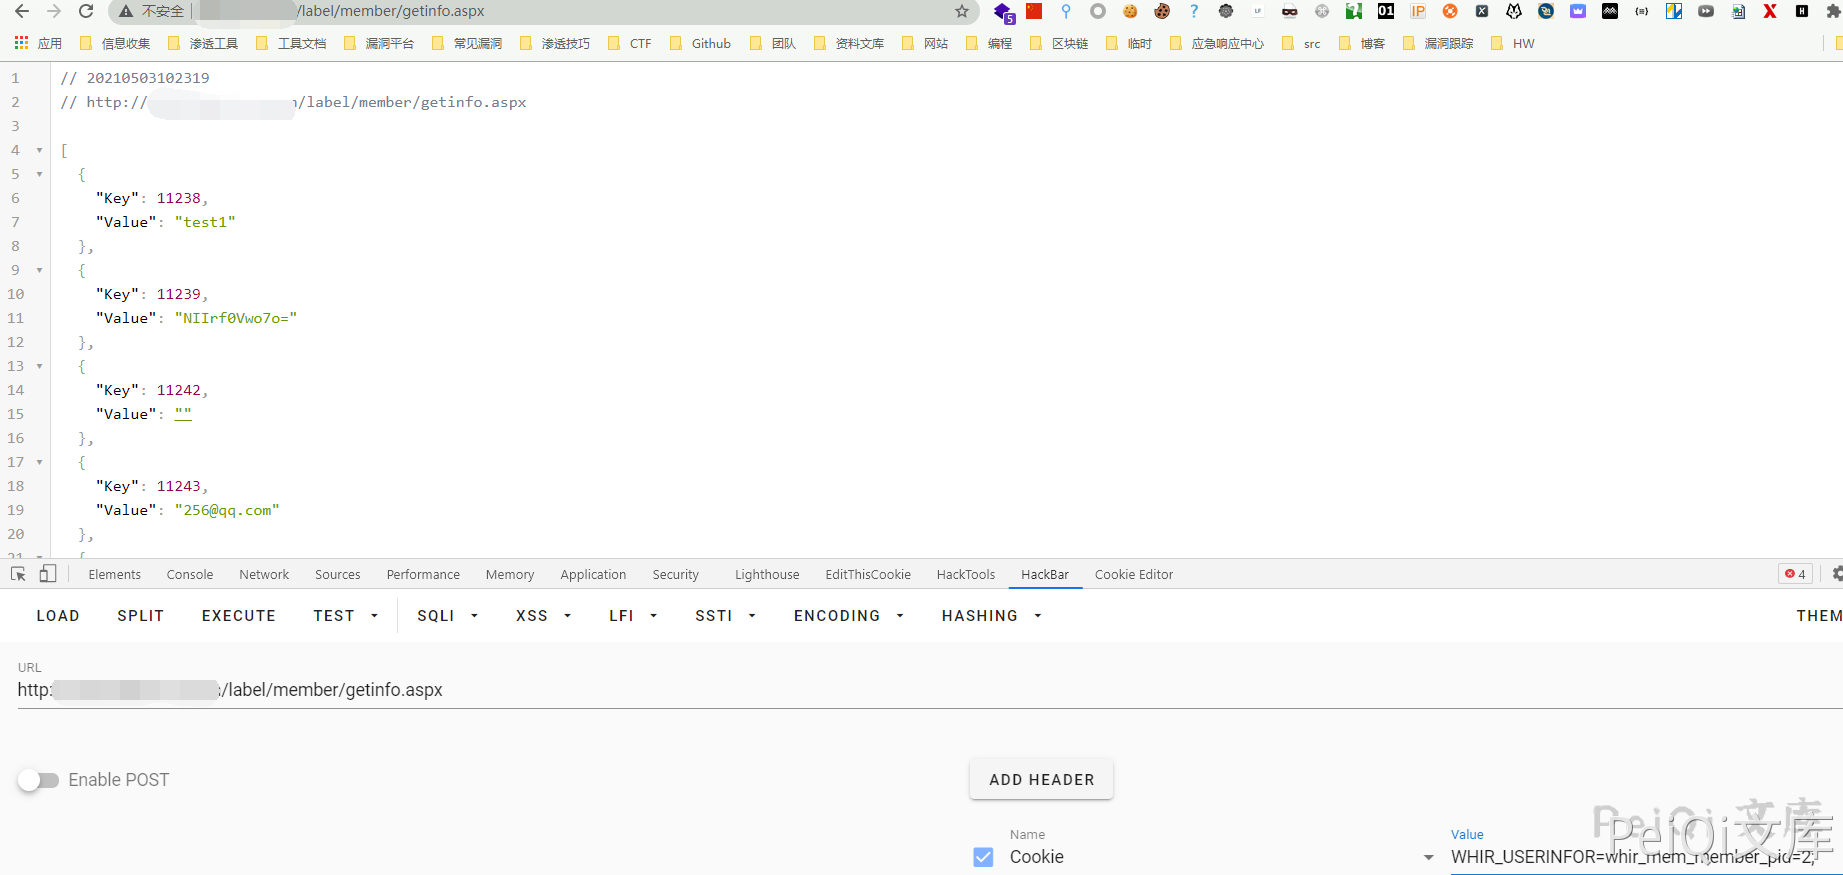1843x875 pixels.
Task: Click the browser reload icon
Action: pyautogui.click(x=86, y=11)
